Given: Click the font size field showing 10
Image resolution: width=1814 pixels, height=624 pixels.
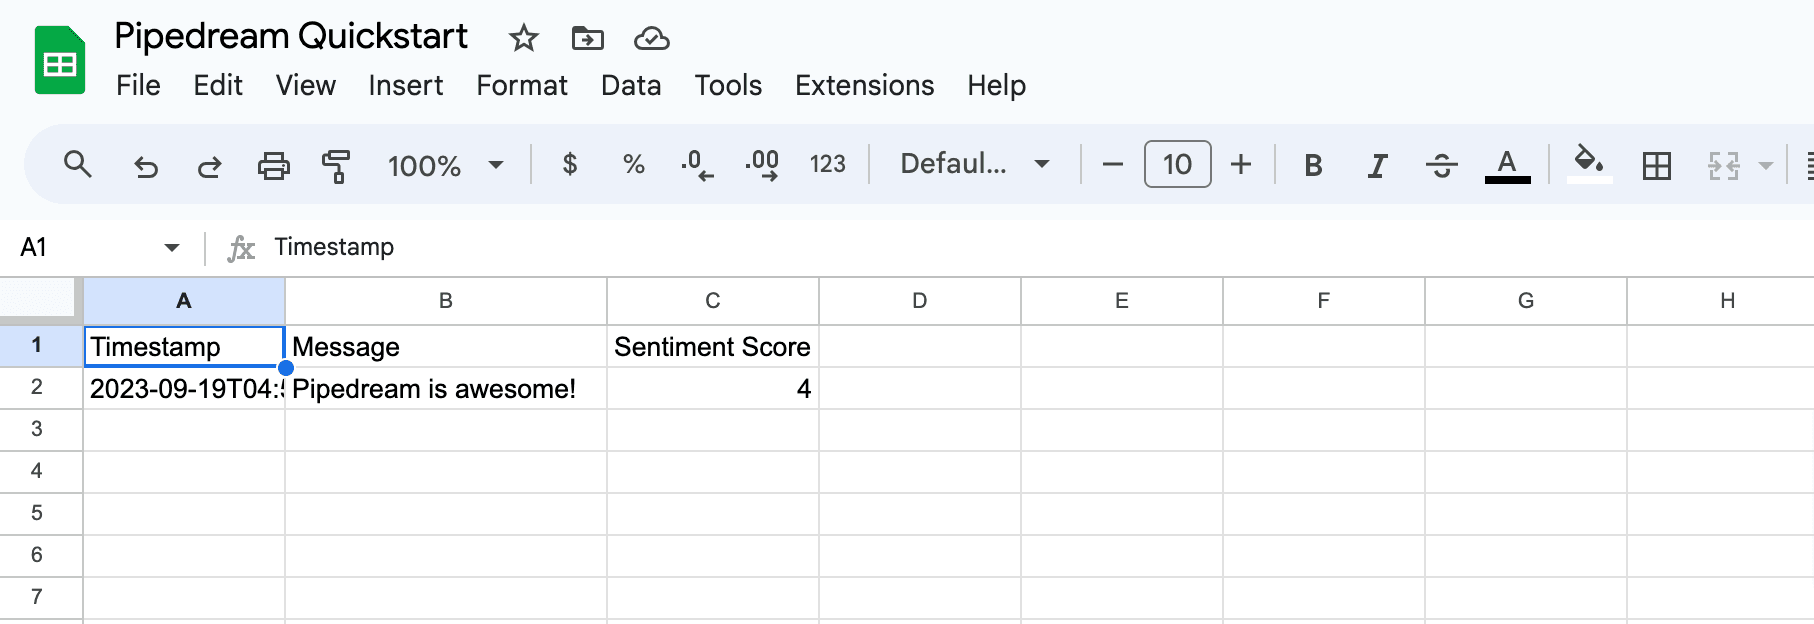Looking at the screenshot, I should (x=1177, y=164).
